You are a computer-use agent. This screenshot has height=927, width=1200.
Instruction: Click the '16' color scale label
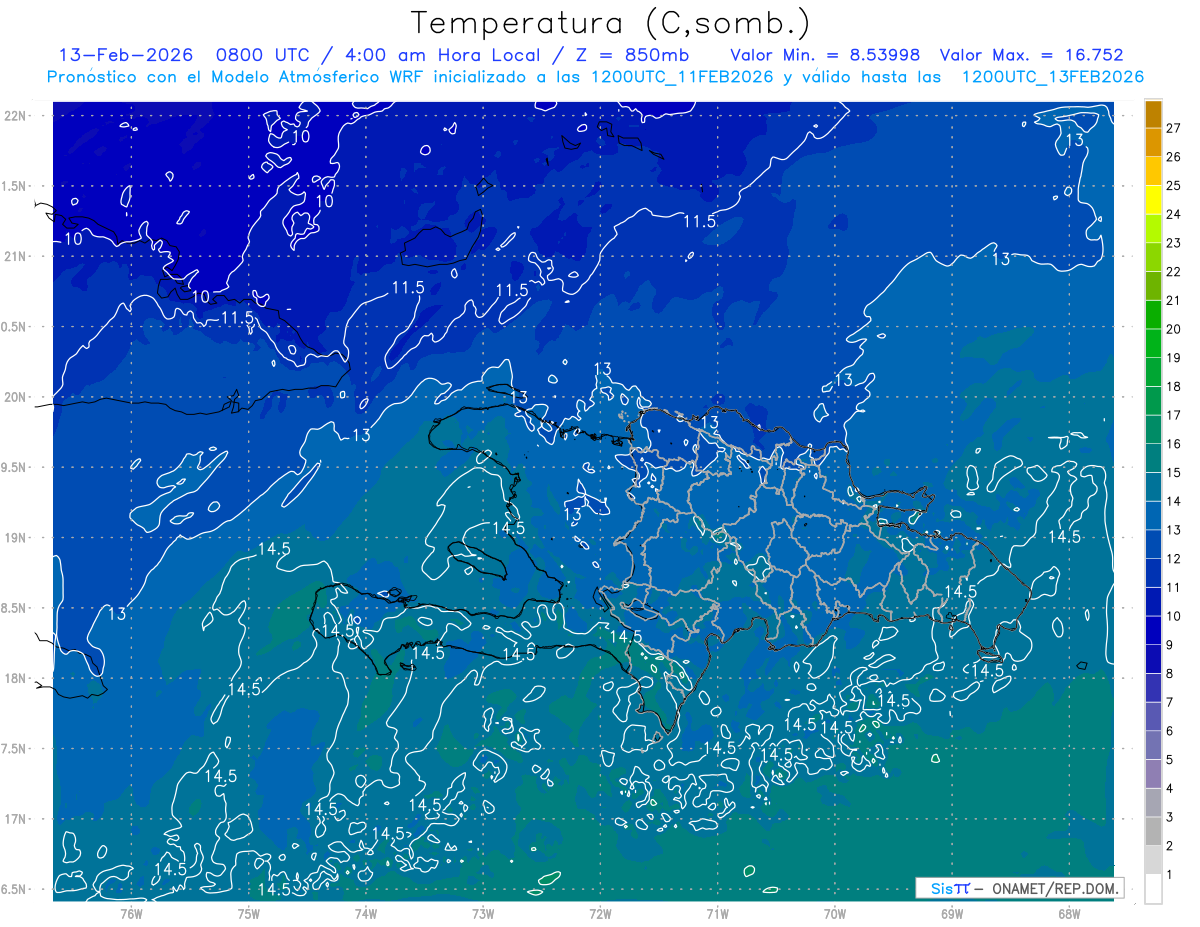pos(1173,444)
